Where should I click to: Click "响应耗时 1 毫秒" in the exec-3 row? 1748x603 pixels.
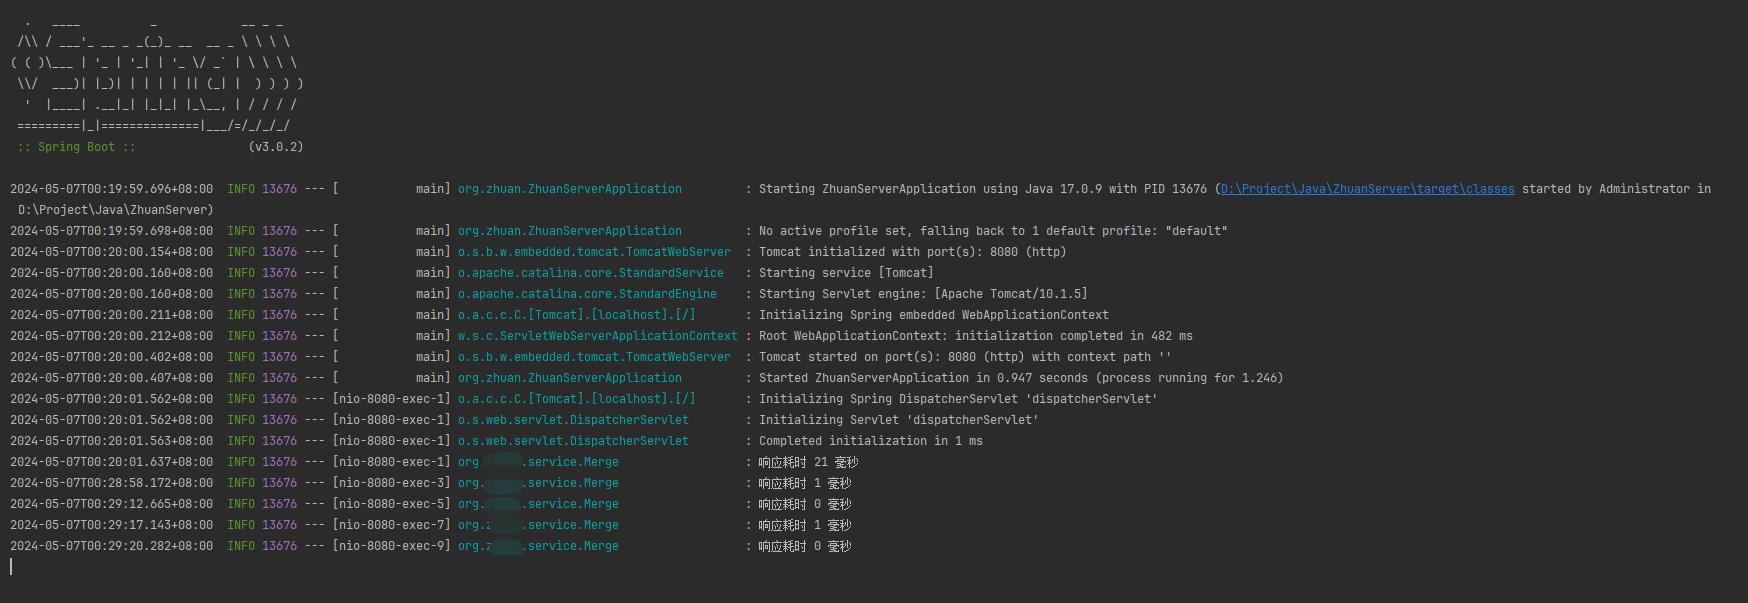[804, 483]
